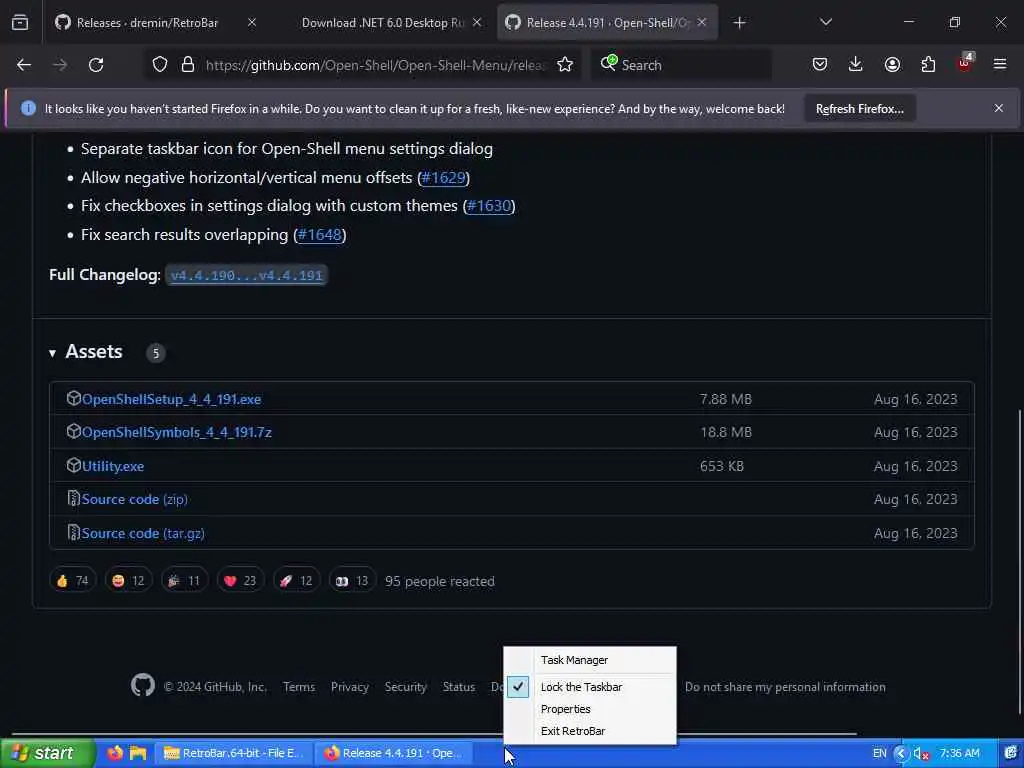Open Terms footer link
Viewport: 1024px width, 768px height.
[x=298, y=686]
